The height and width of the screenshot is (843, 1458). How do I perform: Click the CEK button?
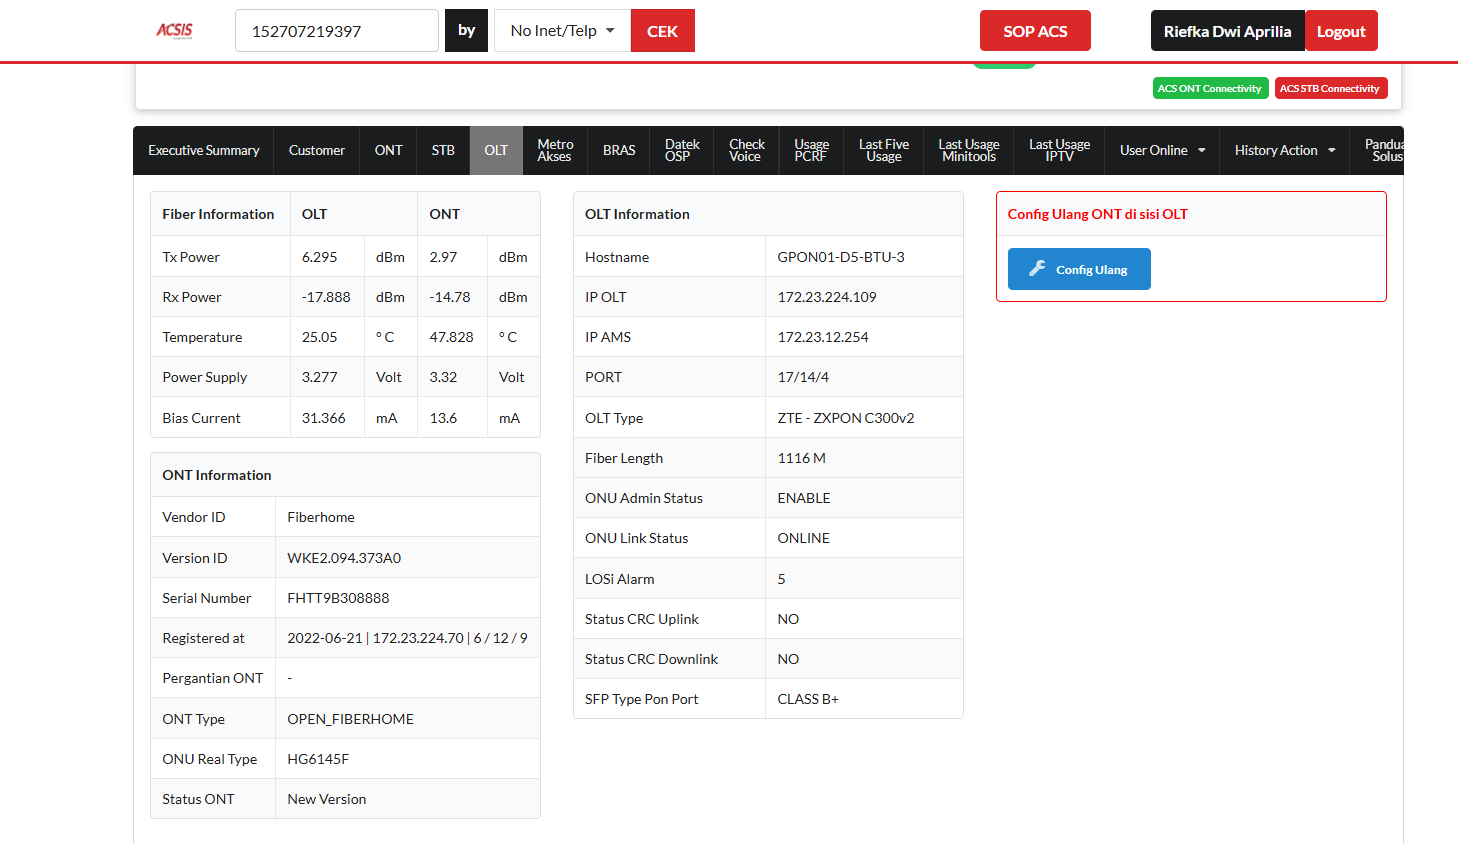[662, 31]
